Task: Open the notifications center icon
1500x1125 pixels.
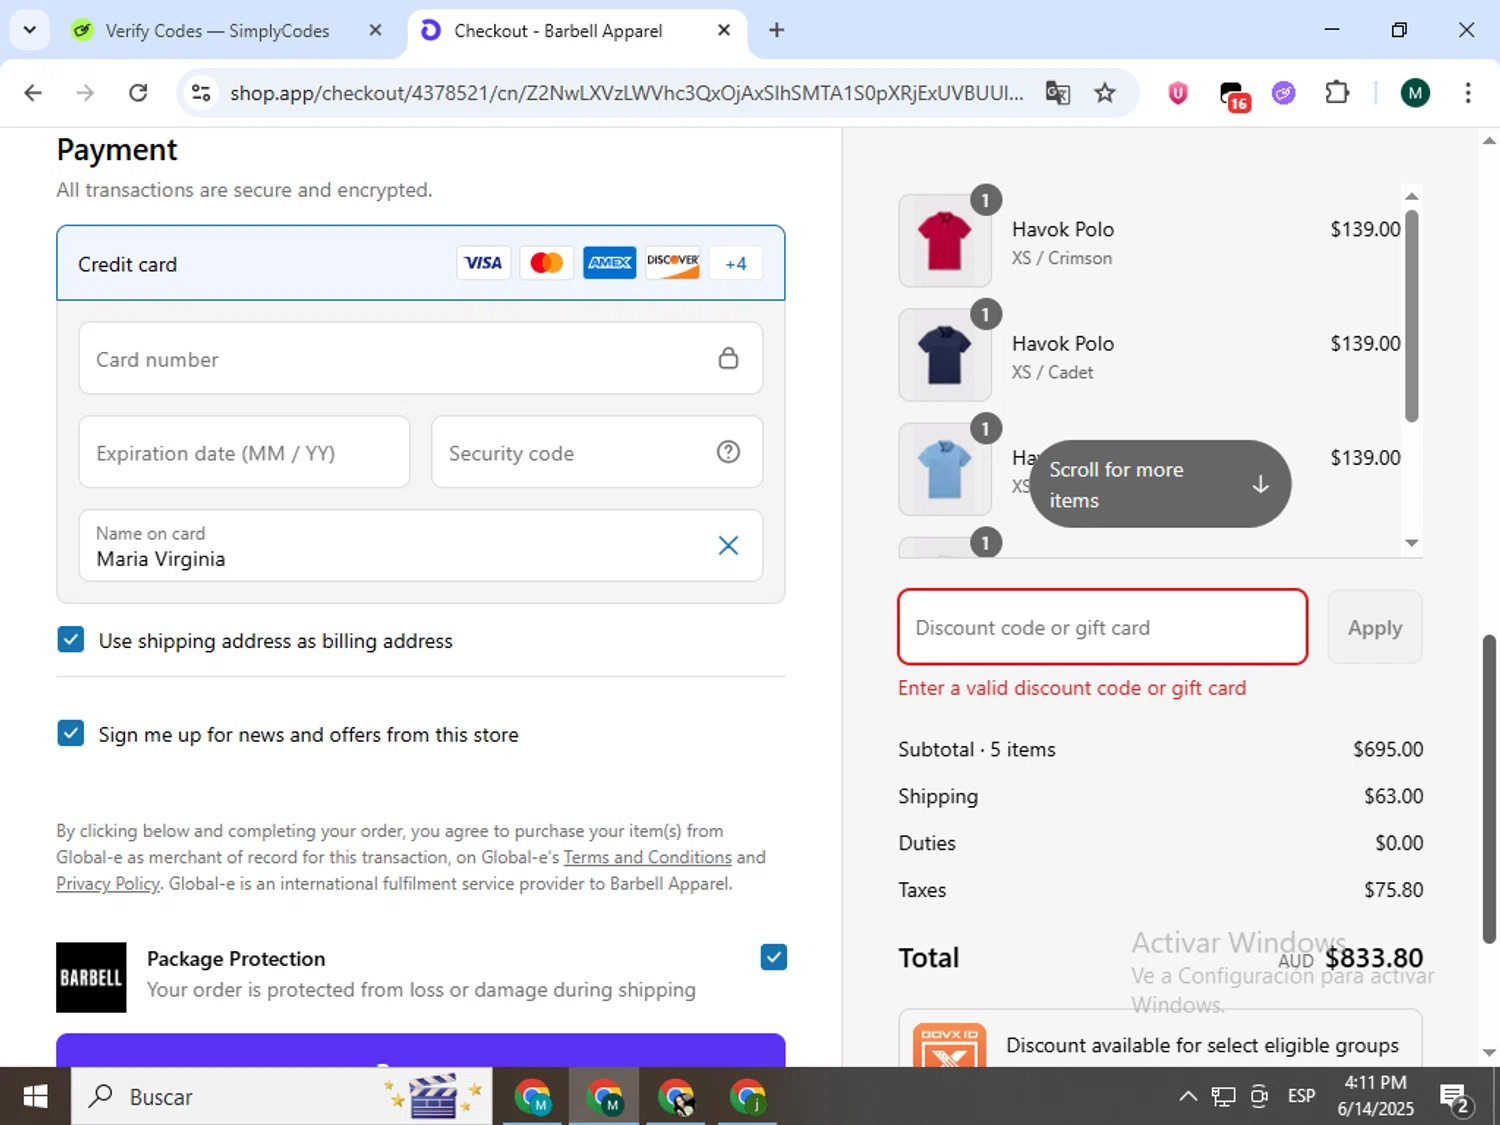Action: [1455, 1097]
